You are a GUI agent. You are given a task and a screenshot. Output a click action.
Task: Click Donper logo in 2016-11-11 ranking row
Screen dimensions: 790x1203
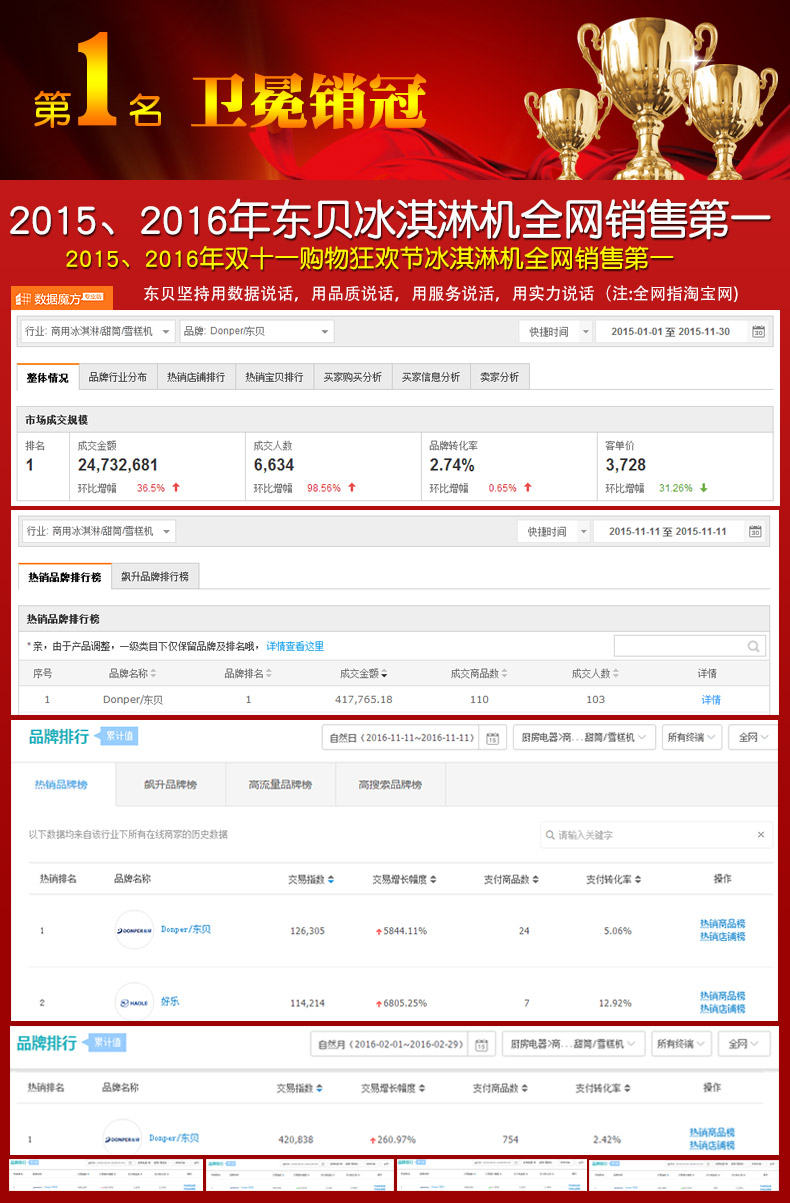pos(134,930)
